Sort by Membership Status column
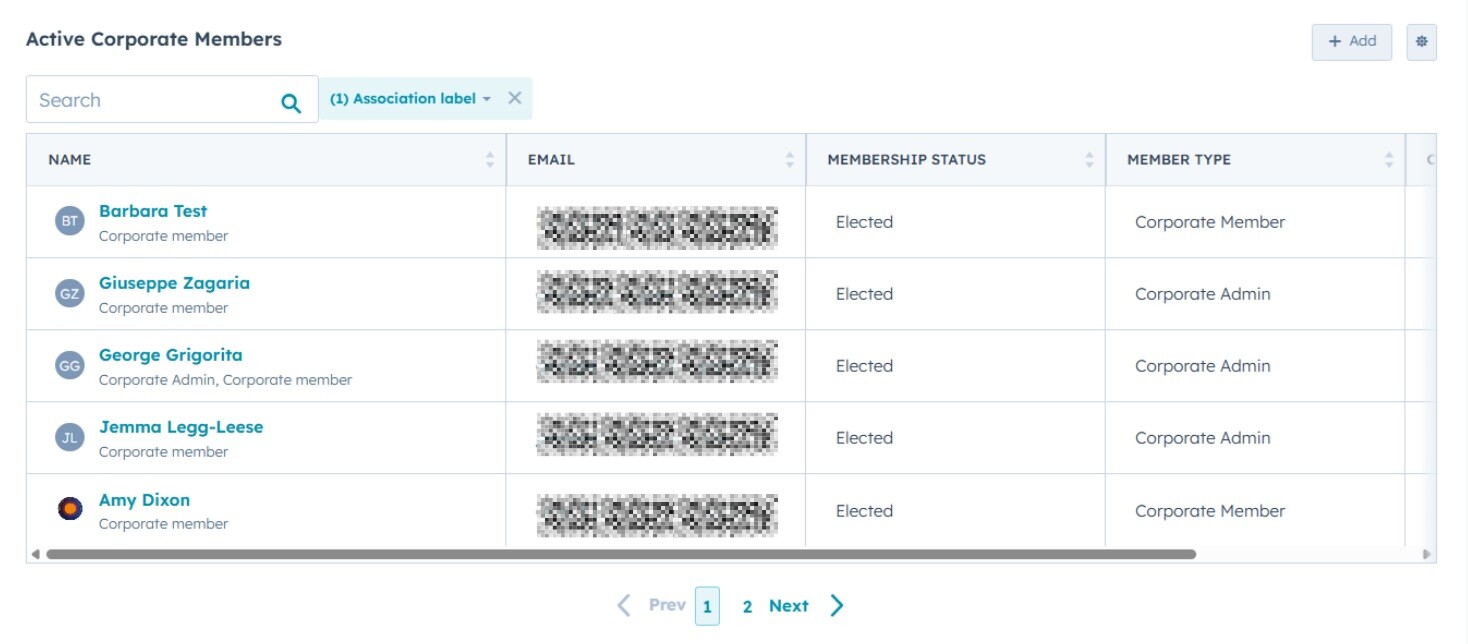Screen dimensions: 1468x644 pyautogui.click(x=1089, y=160)
